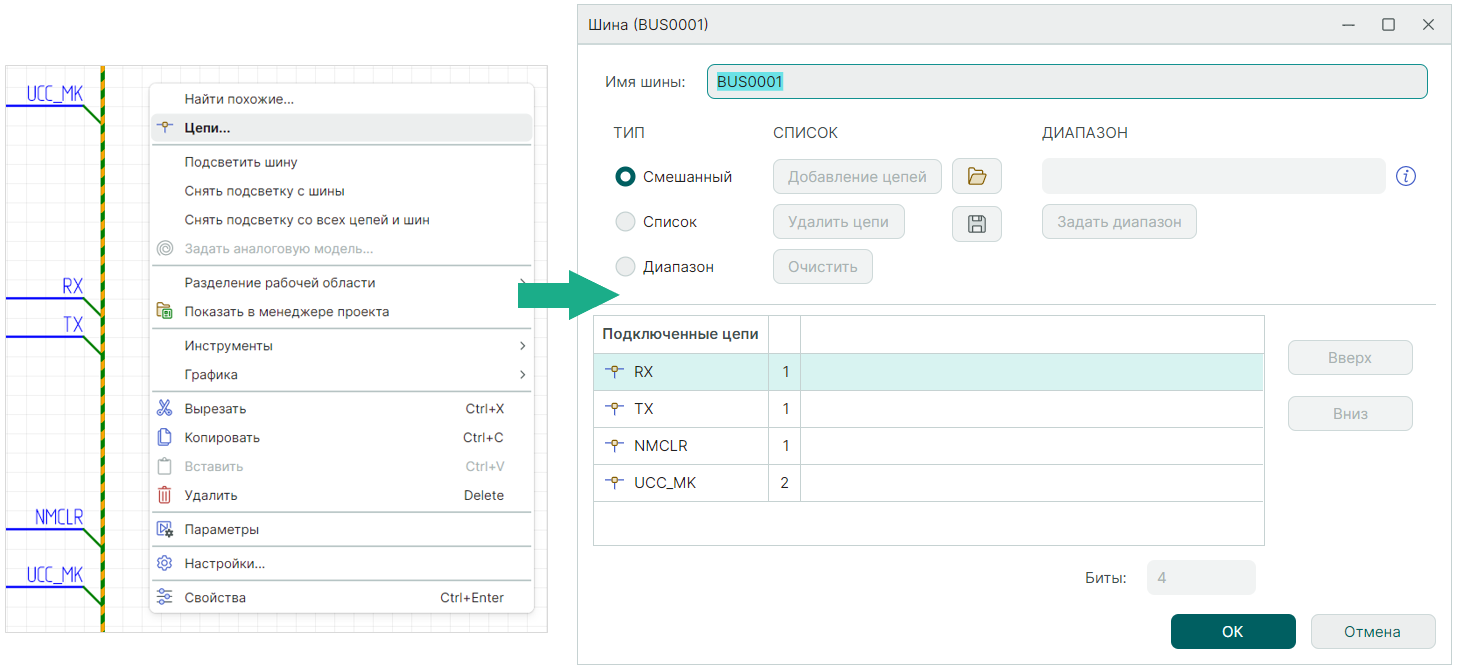This screenshot has width=1457, height=672.
Task: Click the gear icon beside Настройки
Action: click(x=165, y=563)
